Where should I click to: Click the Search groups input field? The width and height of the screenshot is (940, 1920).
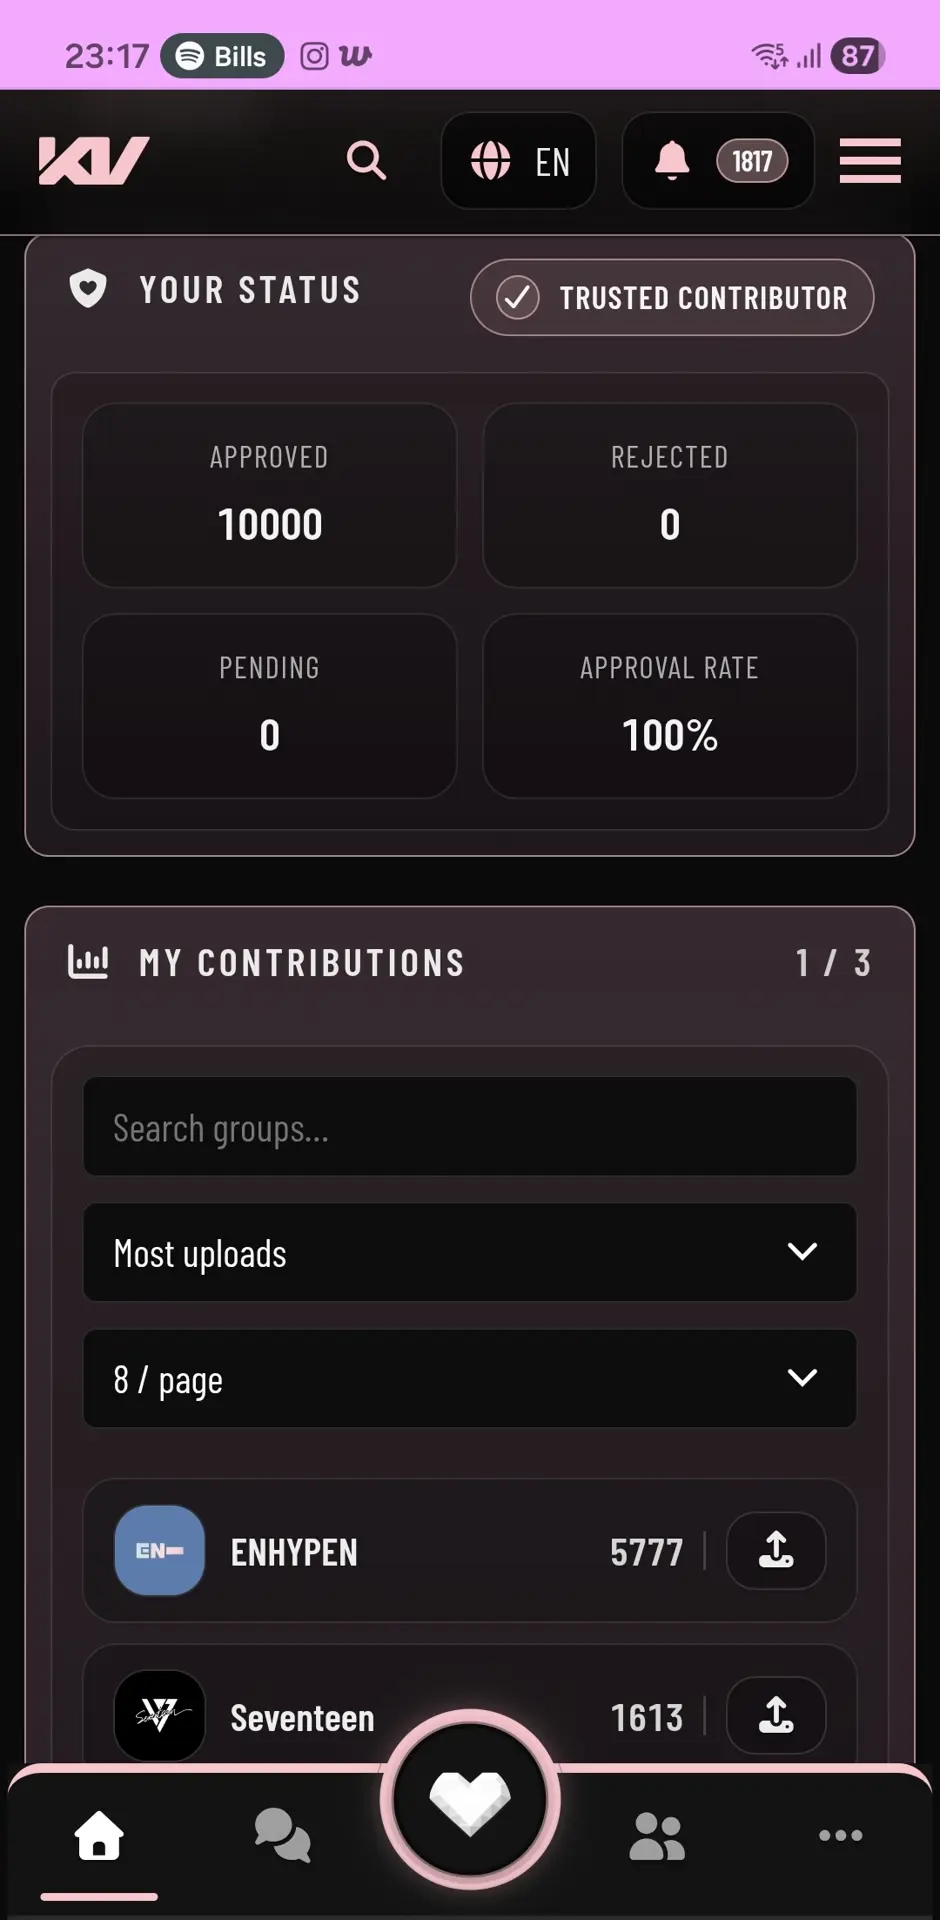[470, 1127]
